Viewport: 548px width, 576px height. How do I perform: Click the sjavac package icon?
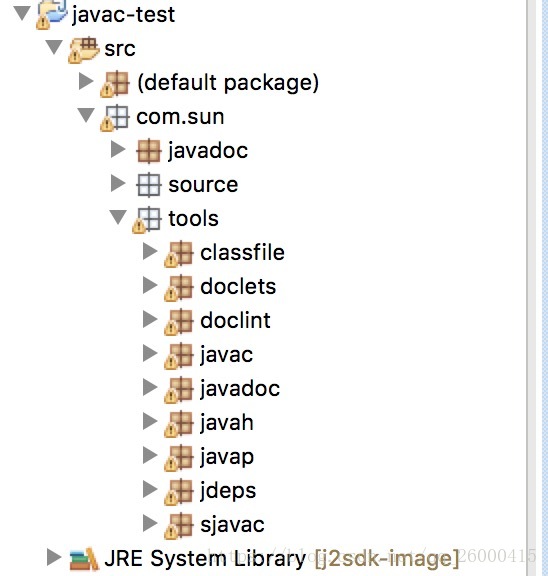tap(179, 526)
